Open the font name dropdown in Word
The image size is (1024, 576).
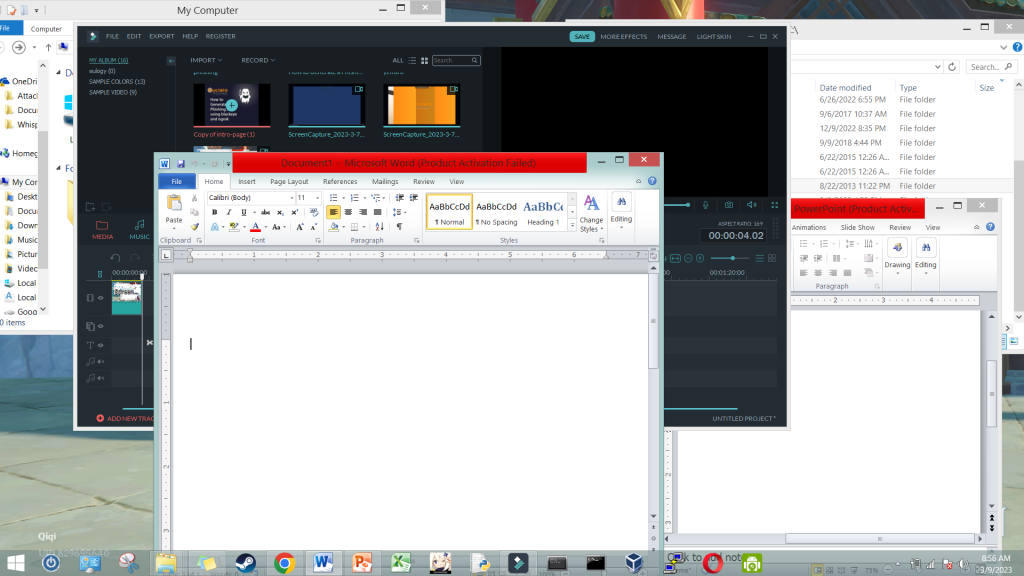click(x=291, y=198)
